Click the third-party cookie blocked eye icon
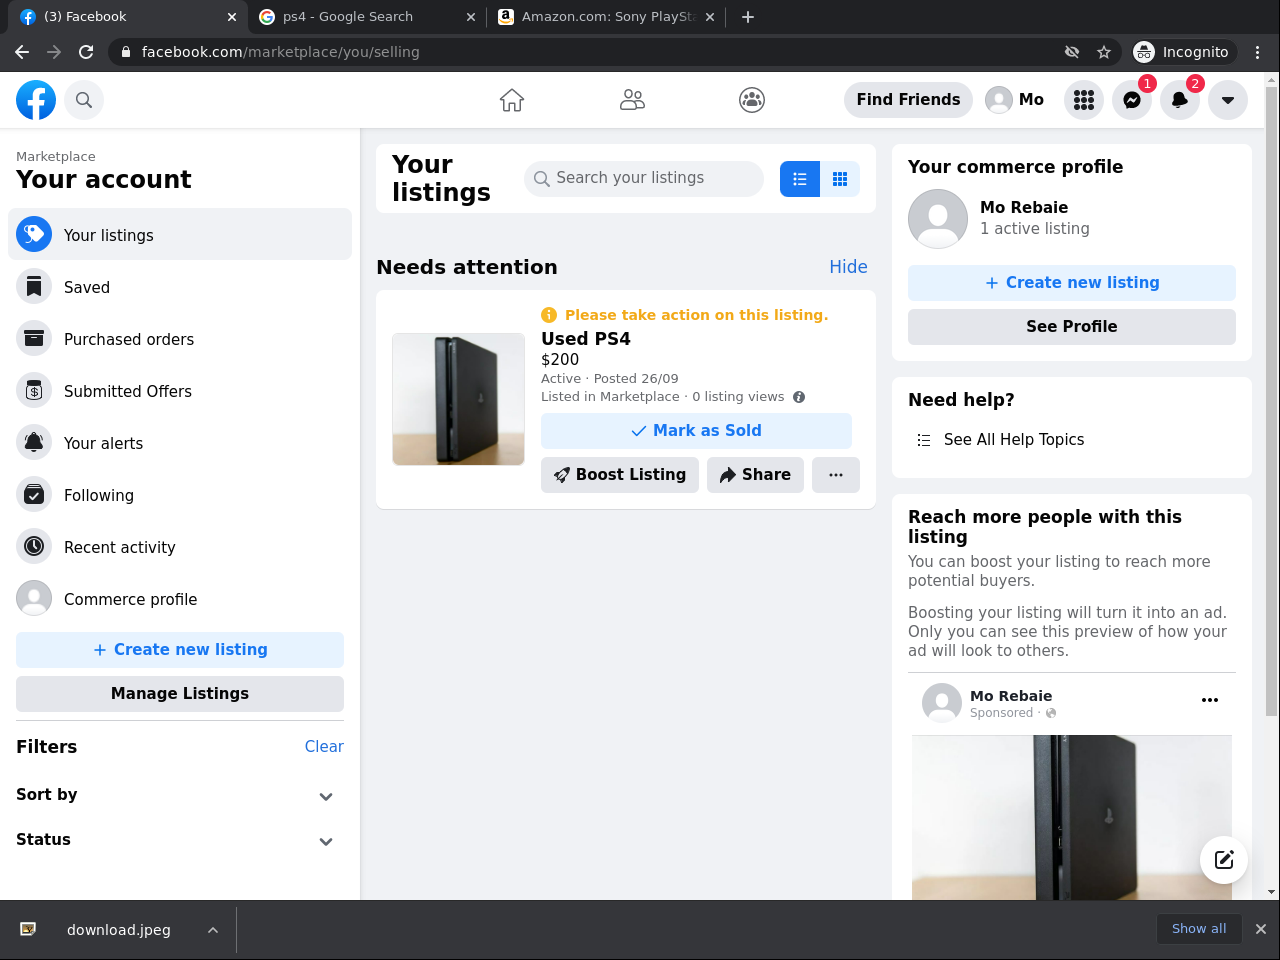Viewport: 1280px width, 960px height. 1072,52
